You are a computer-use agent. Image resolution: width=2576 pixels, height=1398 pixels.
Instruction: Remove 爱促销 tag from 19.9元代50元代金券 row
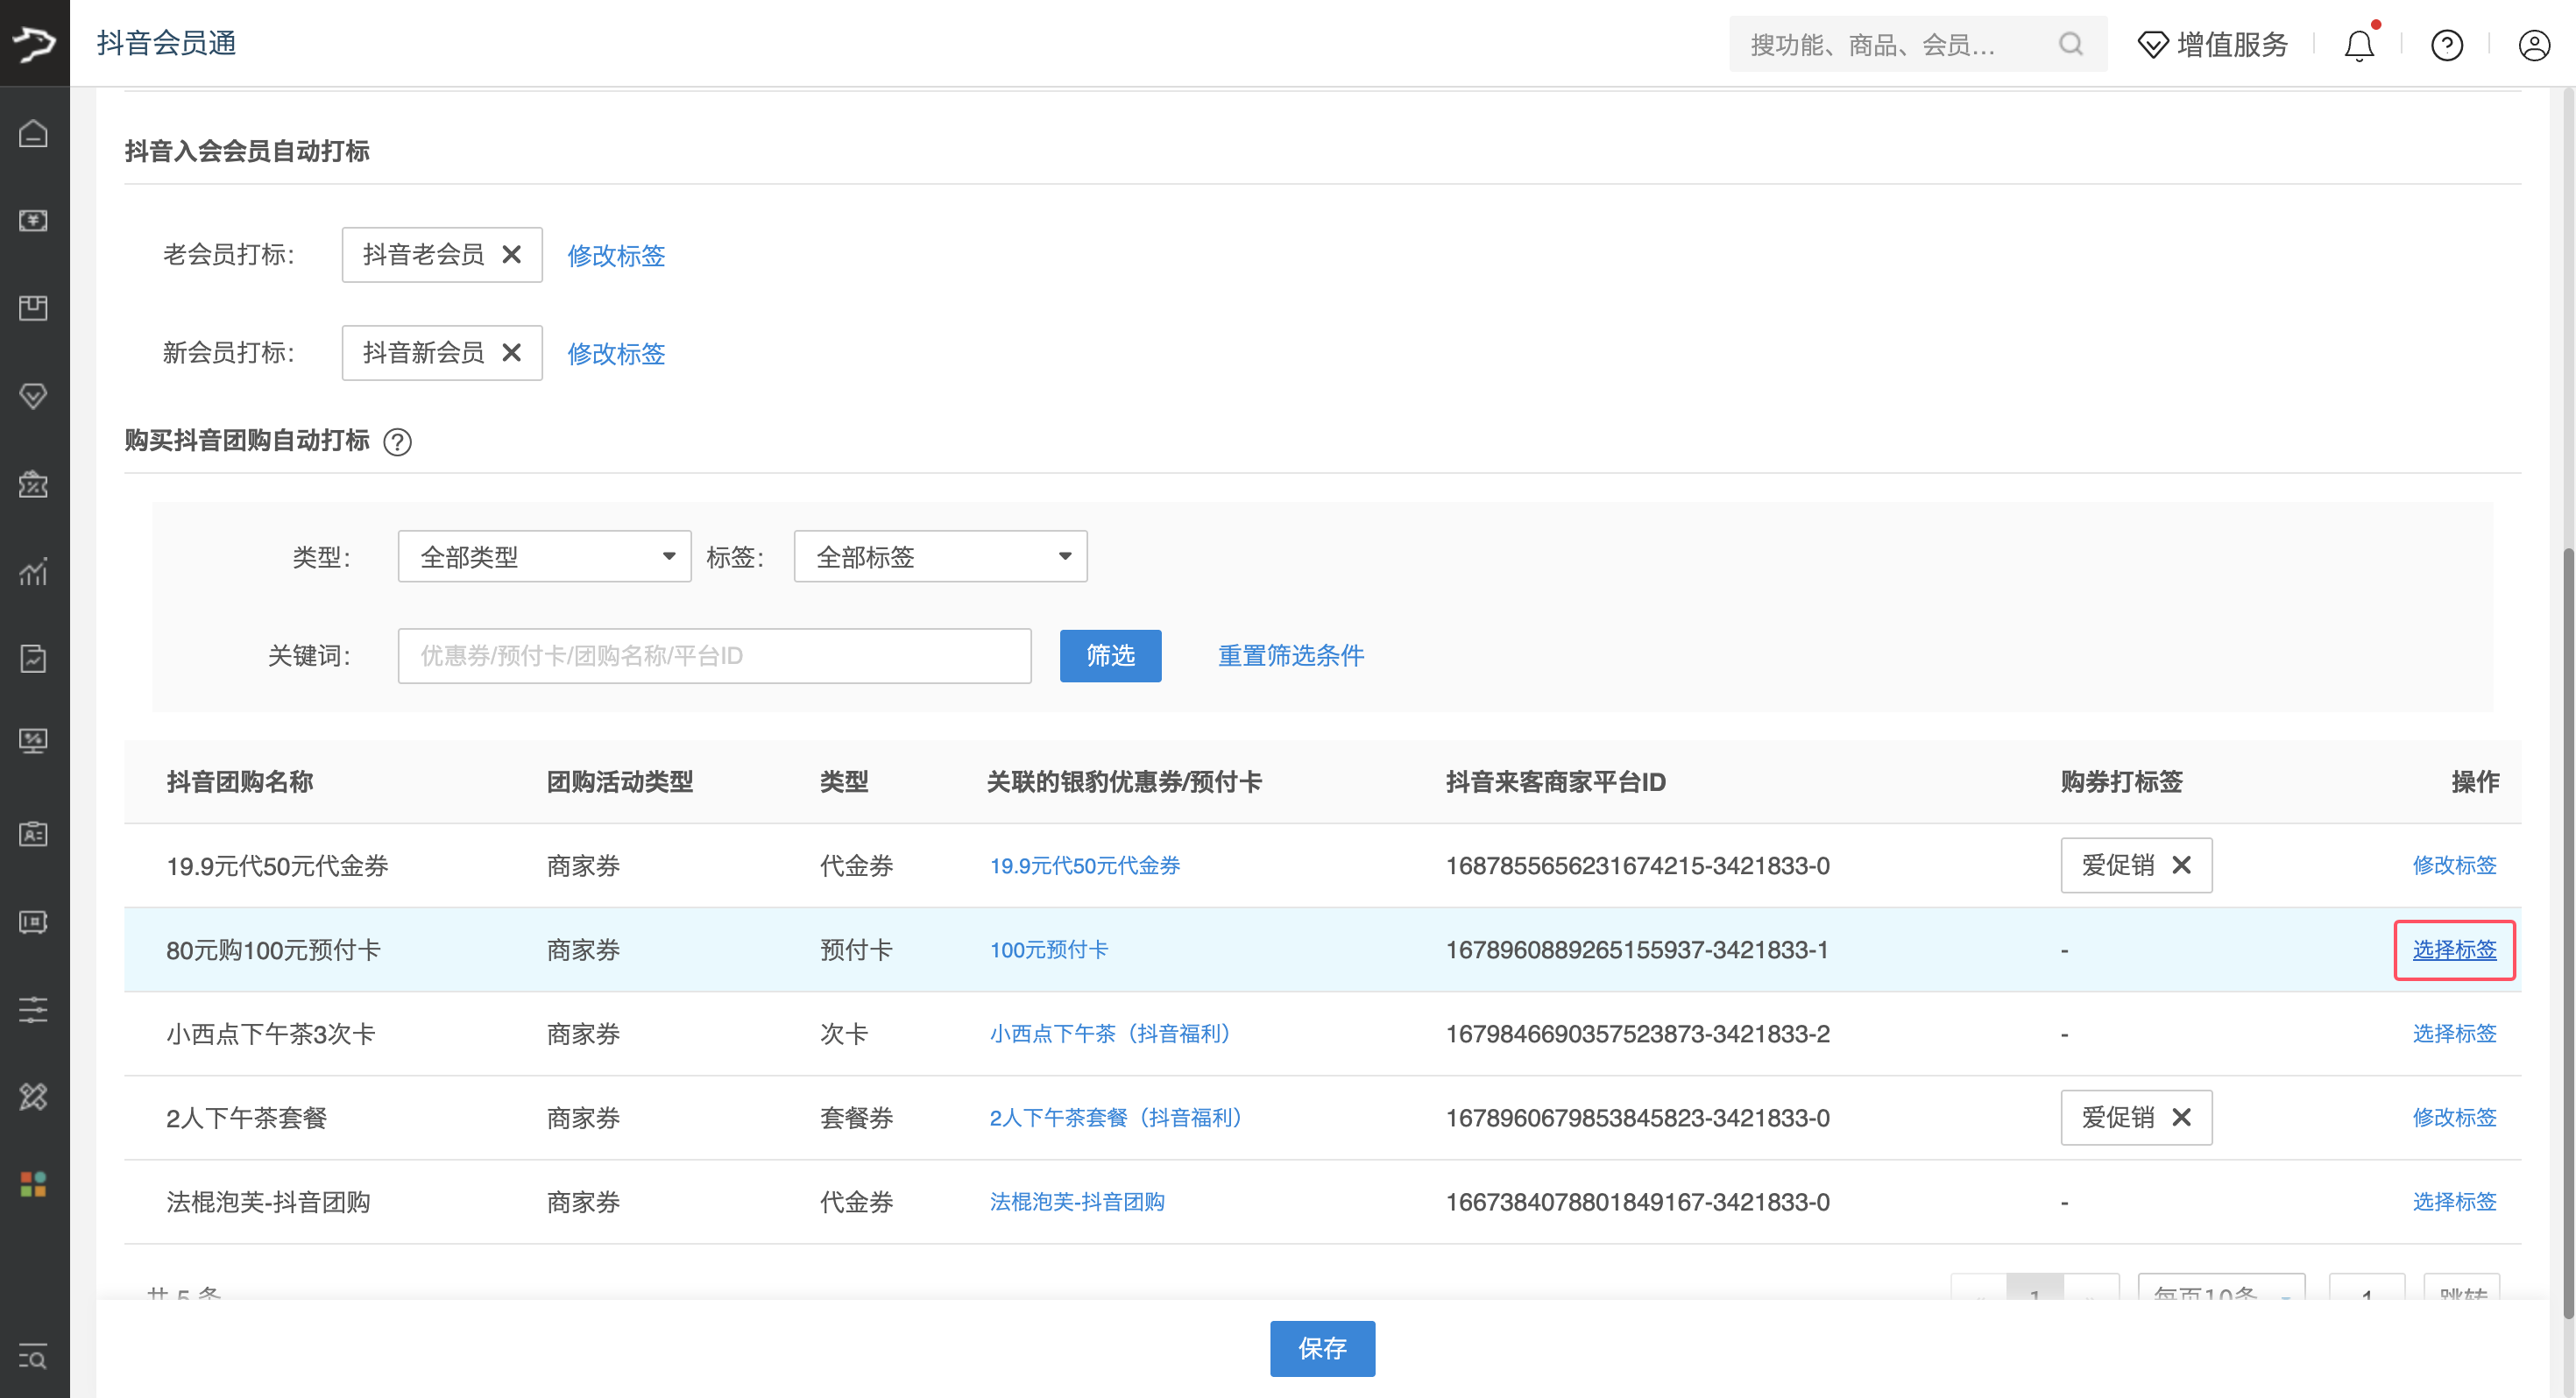coord(2182,865)
